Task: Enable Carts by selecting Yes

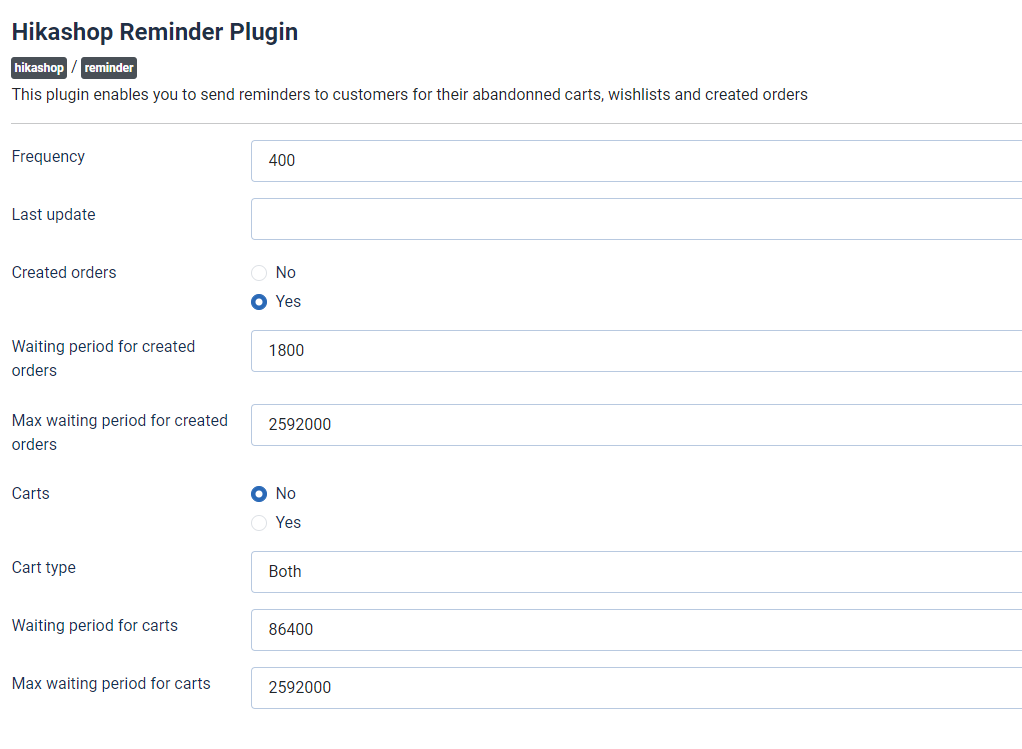Action: (259, 523)
